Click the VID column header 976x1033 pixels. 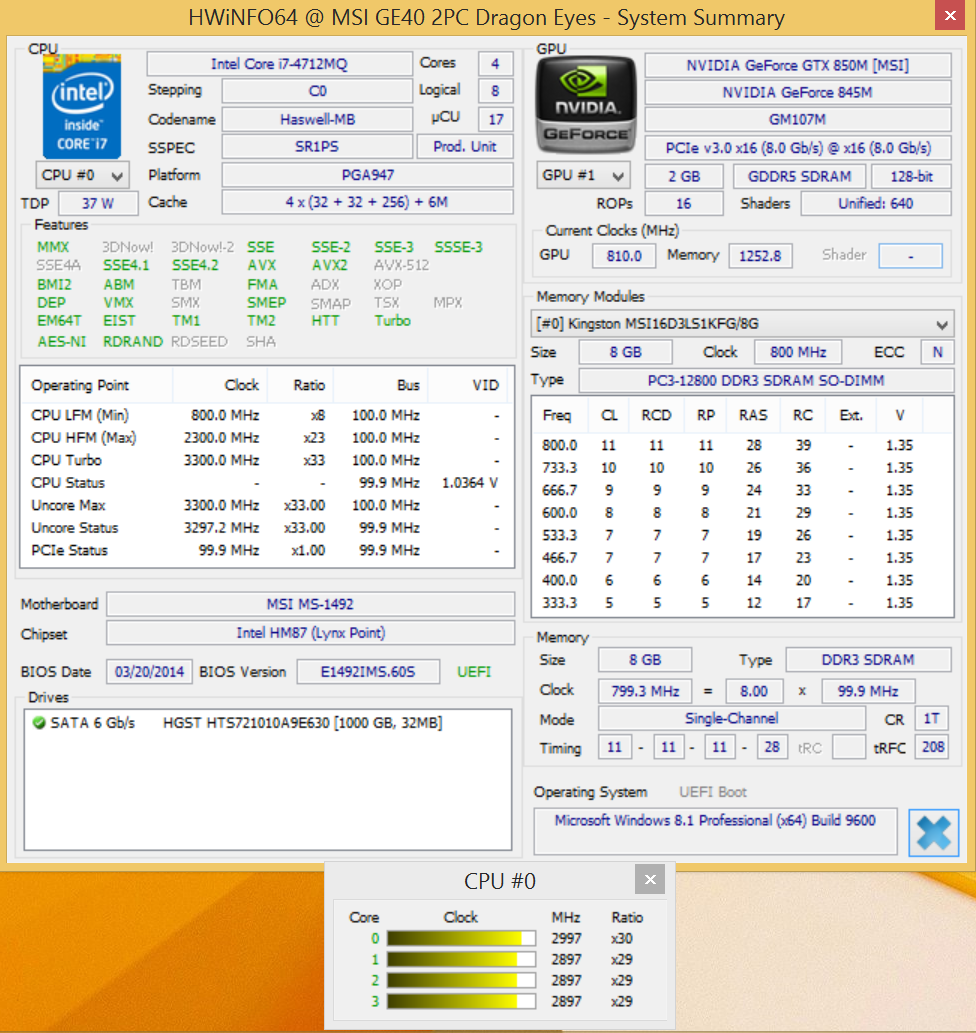click(x=468, y=385)
